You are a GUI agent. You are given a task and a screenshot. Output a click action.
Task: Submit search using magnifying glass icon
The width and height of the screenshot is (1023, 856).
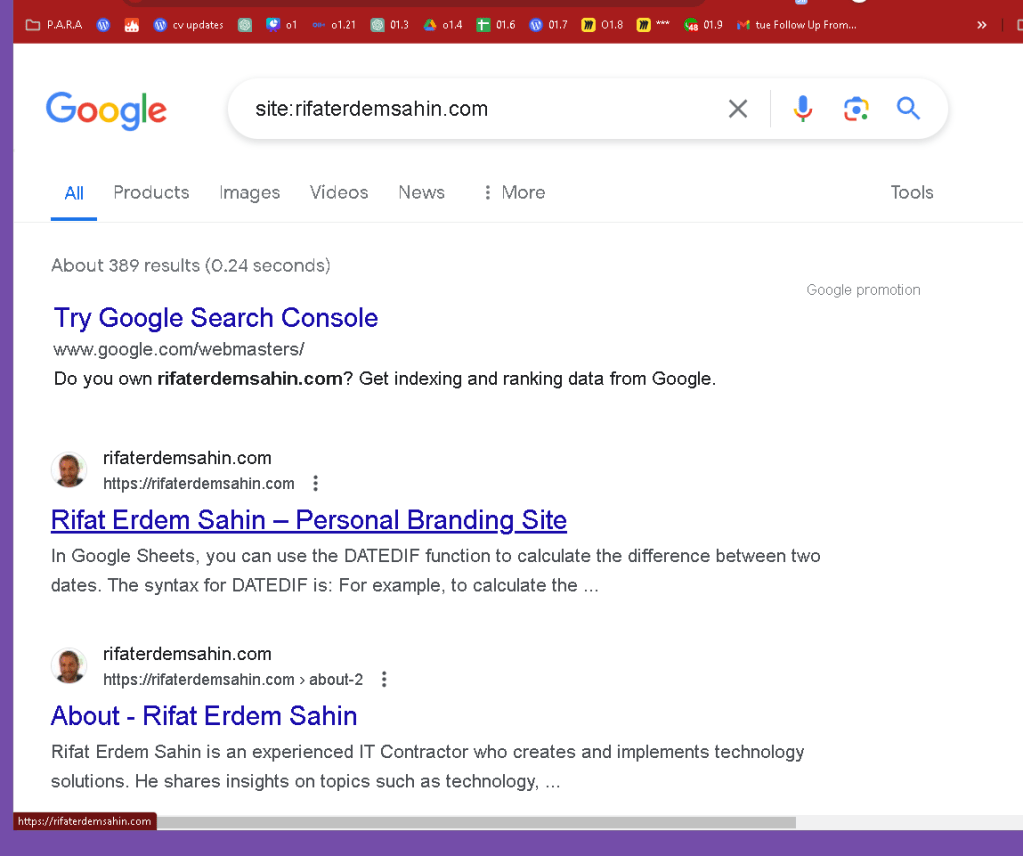[x=908, y=108]
